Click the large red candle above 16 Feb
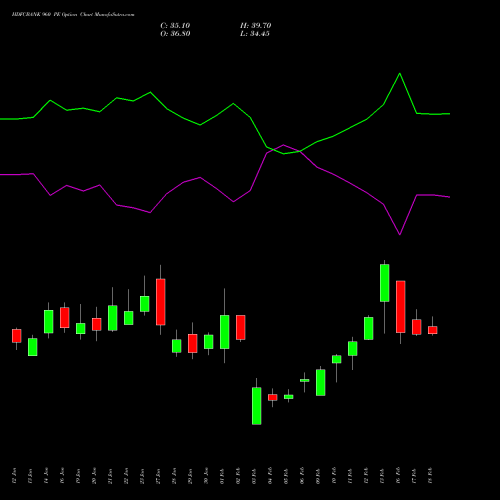 coord(401,307)
